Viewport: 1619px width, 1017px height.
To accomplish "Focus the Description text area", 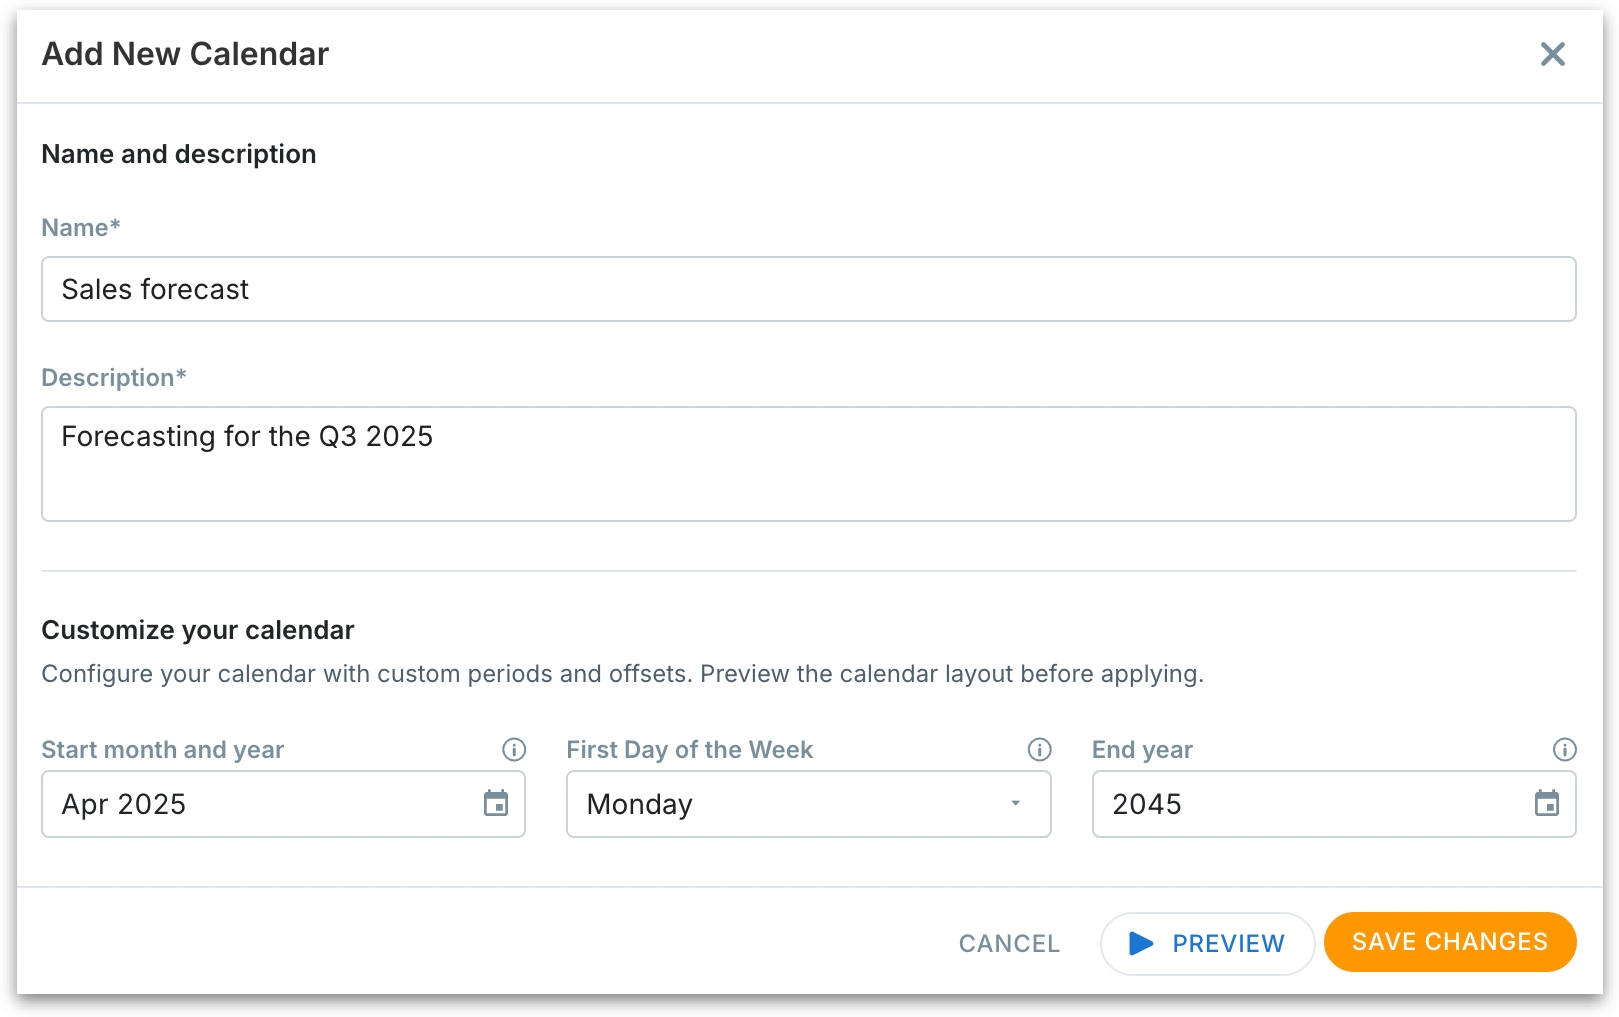I will click(x=808, y=463).
